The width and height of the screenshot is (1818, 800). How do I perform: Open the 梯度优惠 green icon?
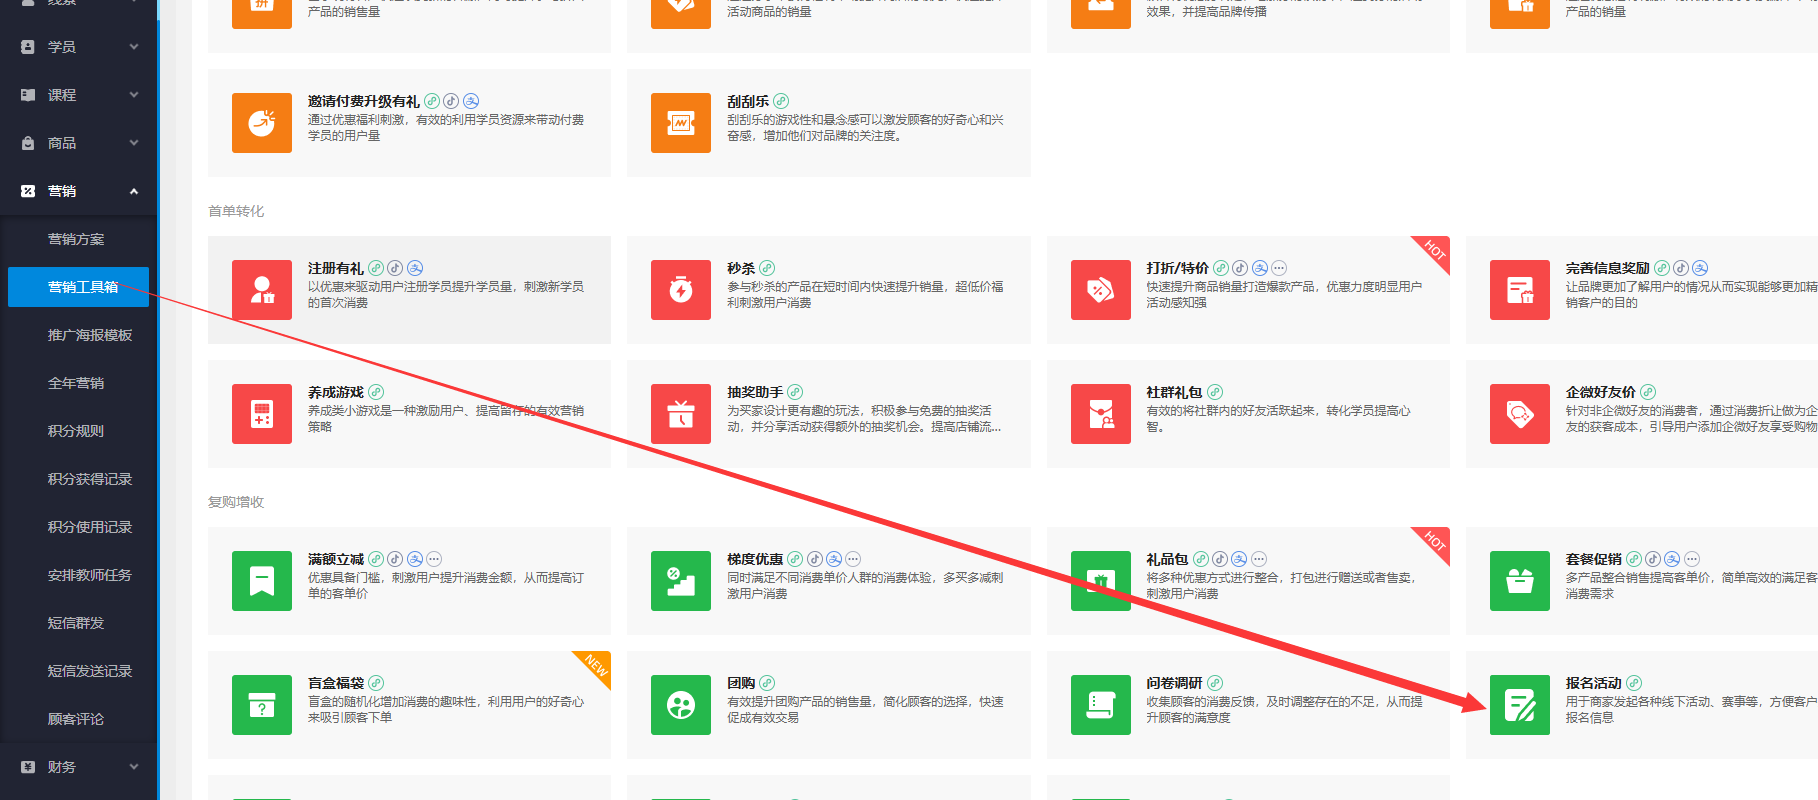(x=681, y=581)
